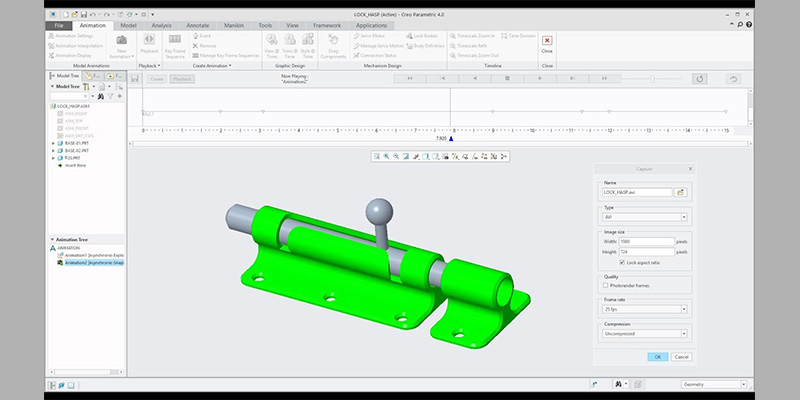Click Timescale Refit
Image resolution: width=800 pixels, height=400 pixels.
tap(468, 45)
